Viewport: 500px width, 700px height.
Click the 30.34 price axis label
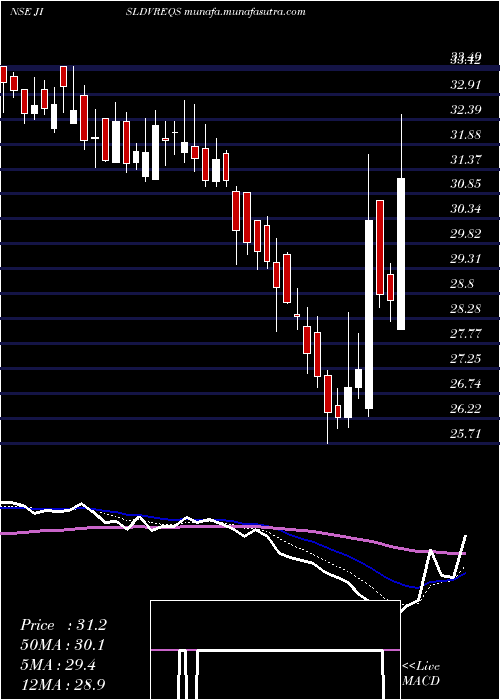pos(466,209)
